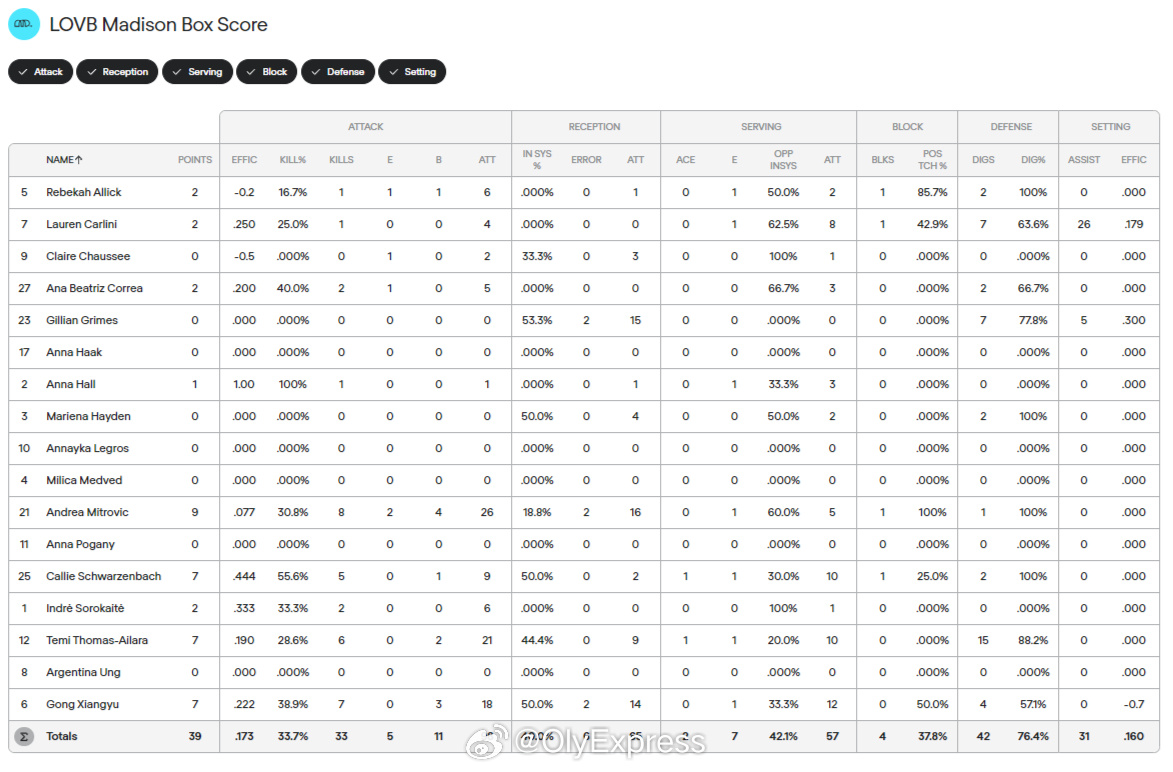Screen dimensions: 1173x772
Task: Click Gillian Grimes's 53.3% in-system value
Action: 537,320
